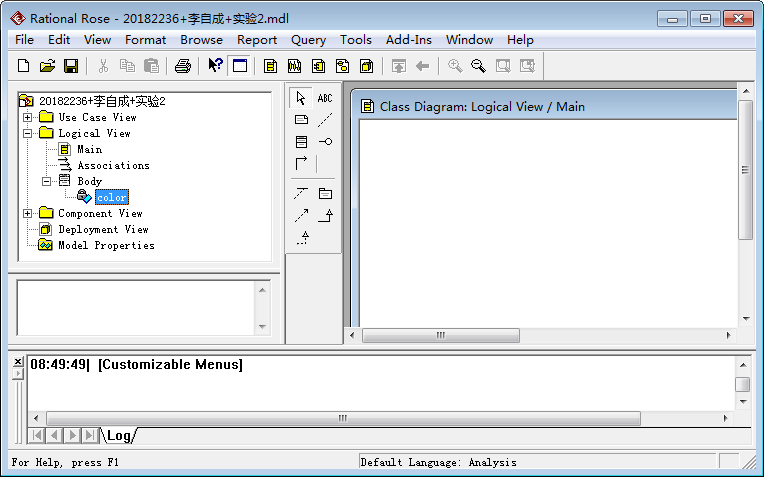Click the log pane horizontal scrollbar thumb

tap(343, 418)
